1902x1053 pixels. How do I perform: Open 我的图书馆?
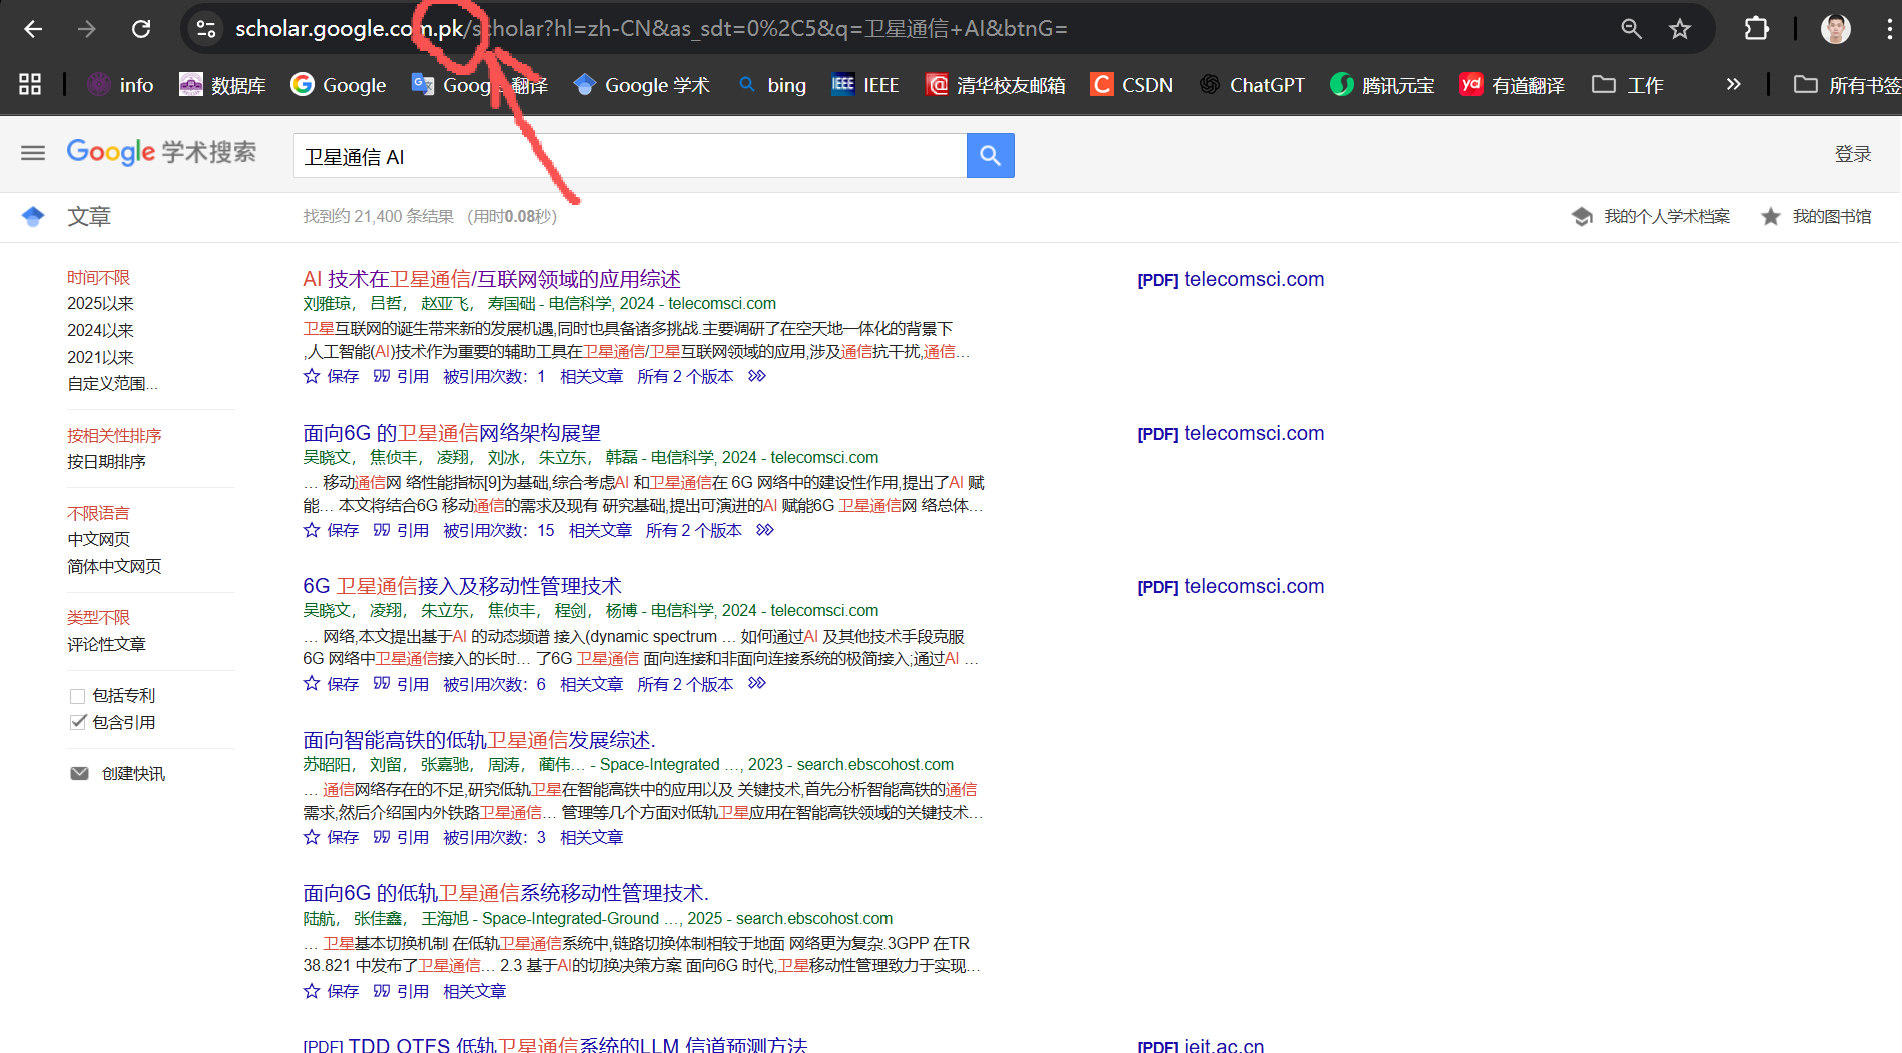pyautogui.click(x=1816, y=216)
